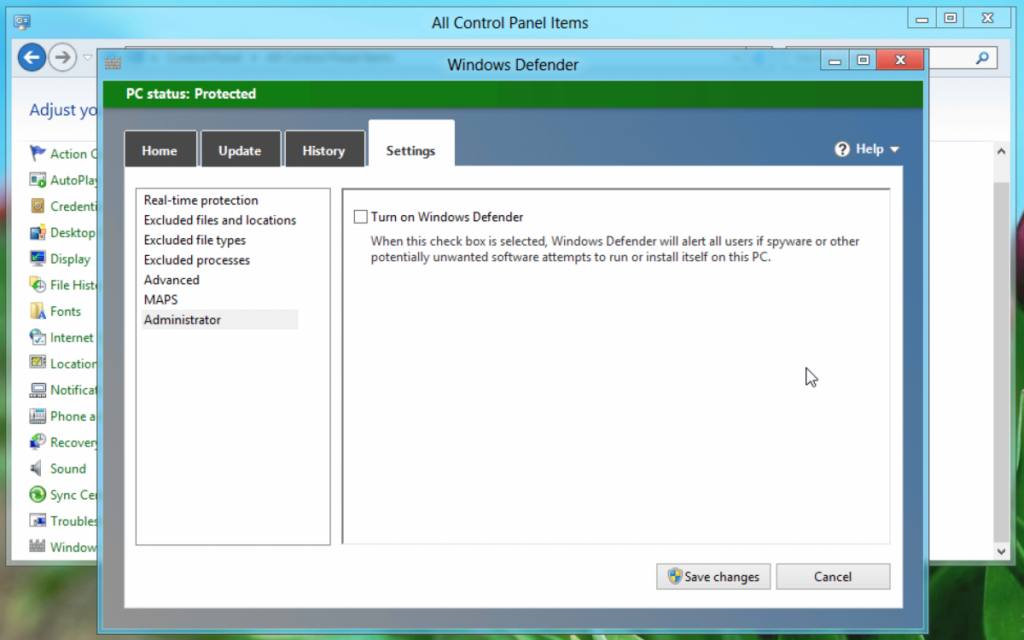Enable the Turn on Windows Defender checkbox

pos(361,217)
